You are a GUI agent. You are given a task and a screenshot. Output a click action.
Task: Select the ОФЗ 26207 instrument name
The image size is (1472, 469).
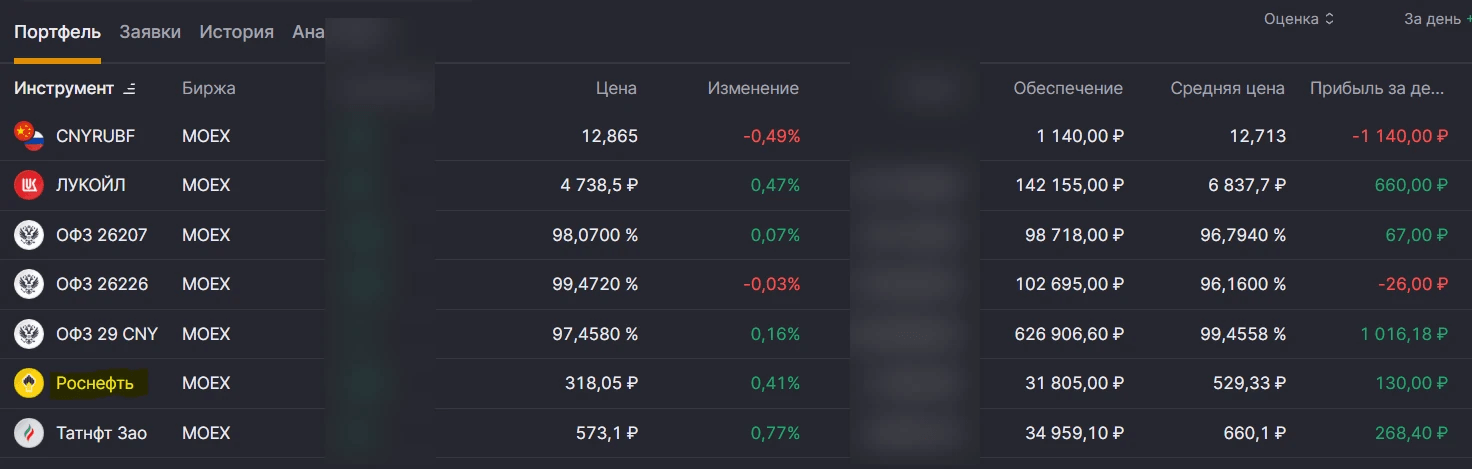[102, 235]
